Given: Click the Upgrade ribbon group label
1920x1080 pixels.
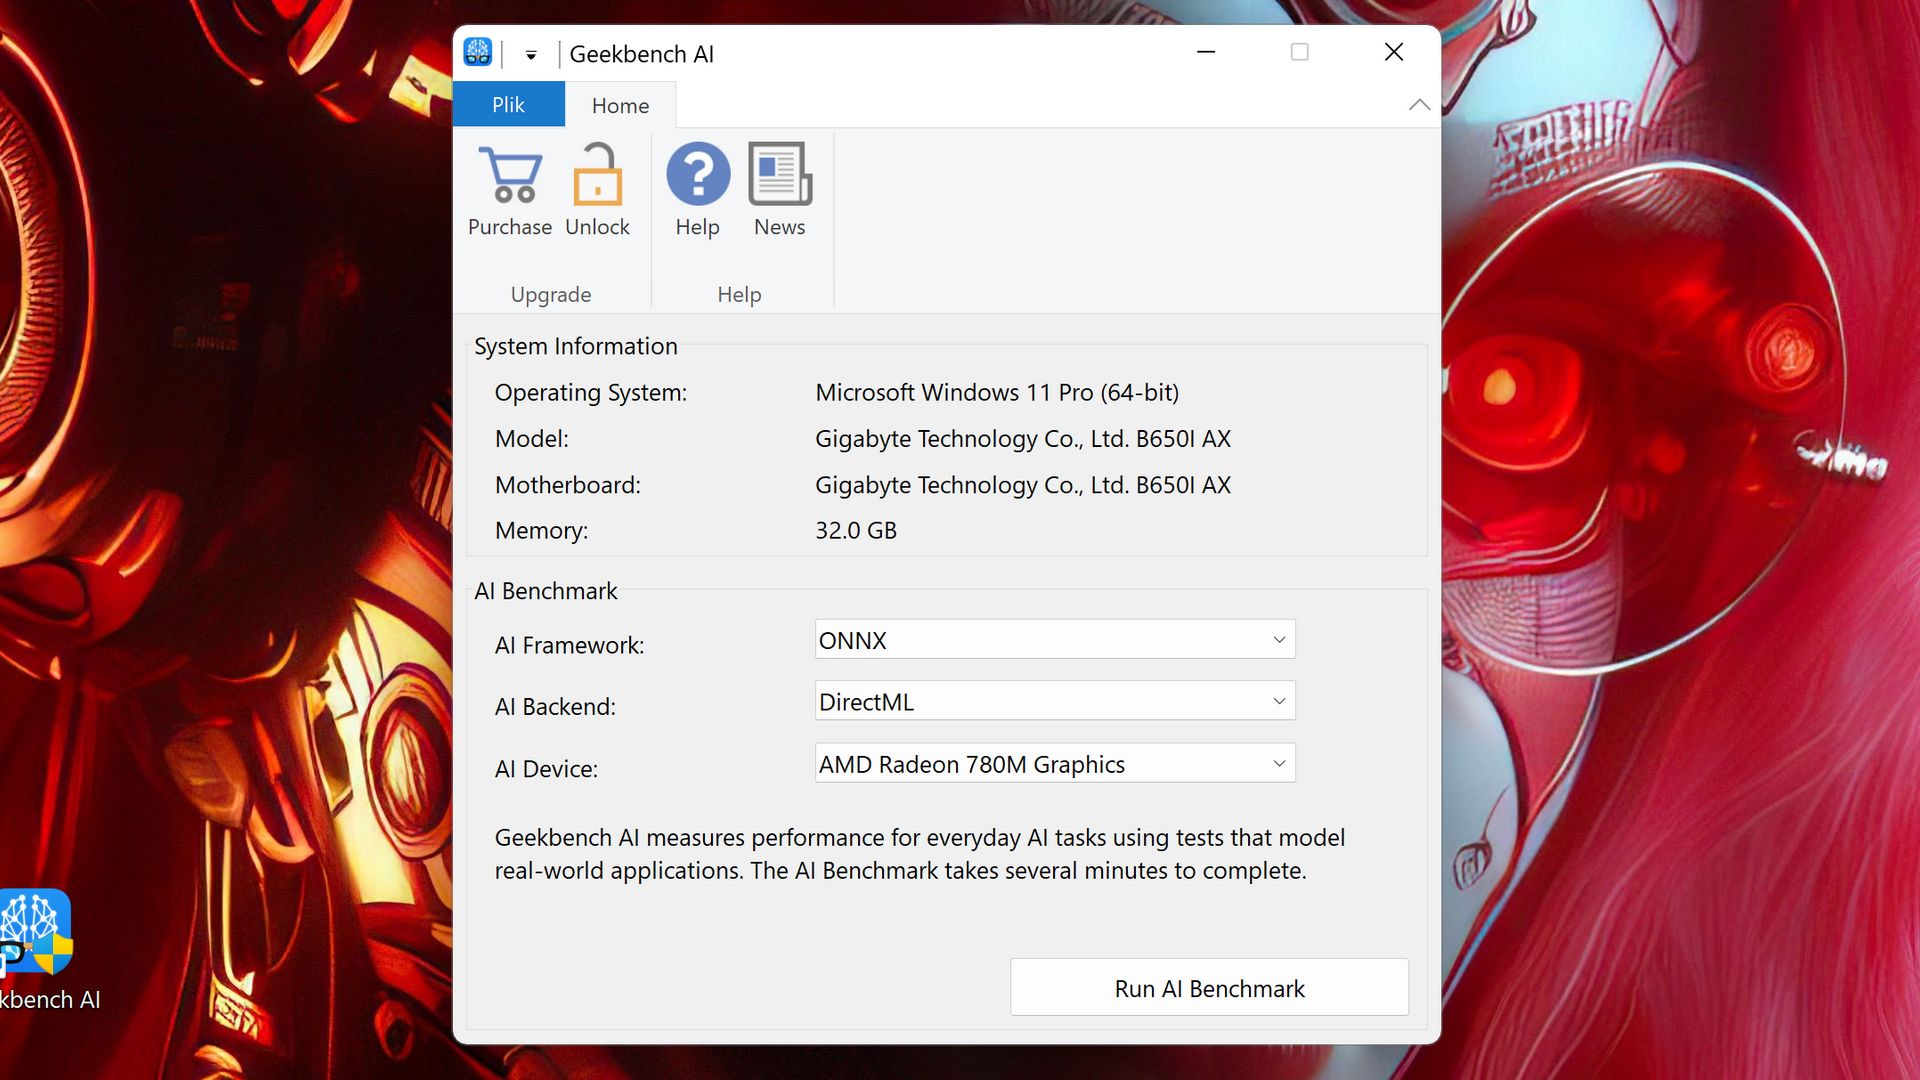Looking at the screenshot, I should click(x=551, y=295).
